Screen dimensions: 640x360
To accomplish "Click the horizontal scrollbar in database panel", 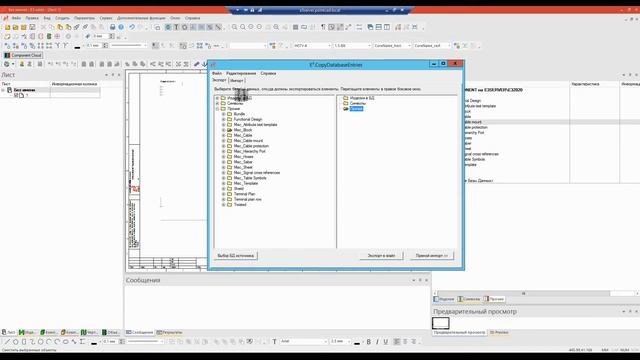I will click(524, 293).
